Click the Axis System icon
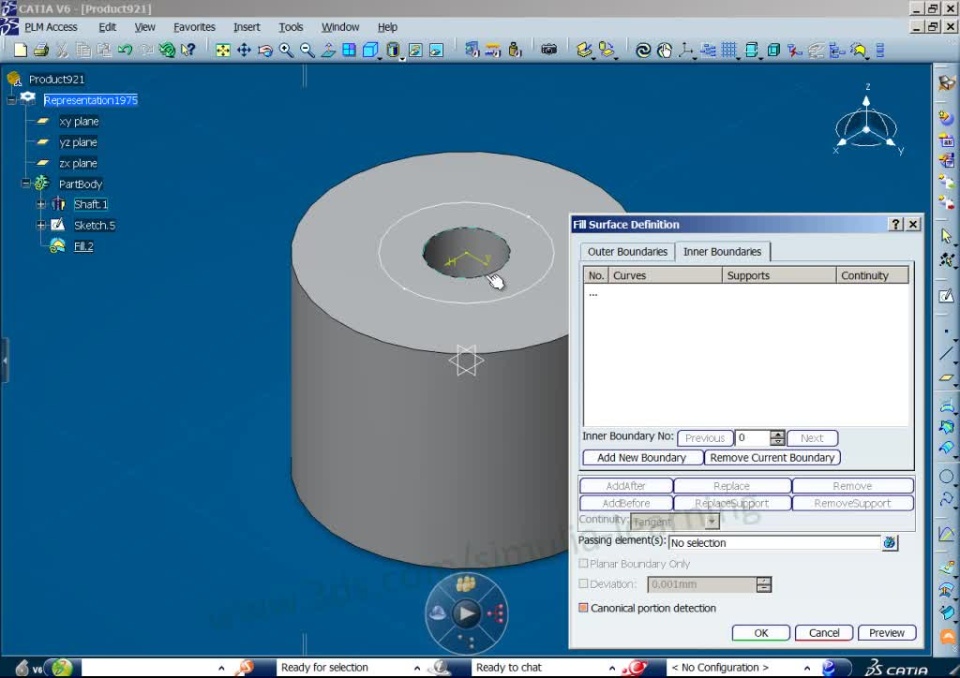The image size is (960, 678). tap(686, 50)
